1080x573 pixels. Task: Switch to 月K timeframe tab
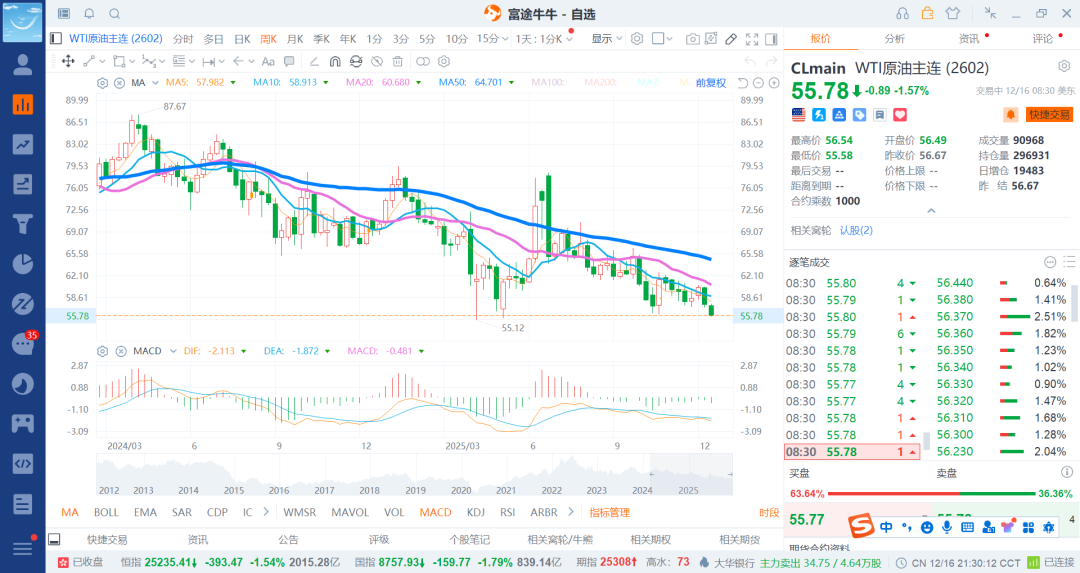coord(295,39)
